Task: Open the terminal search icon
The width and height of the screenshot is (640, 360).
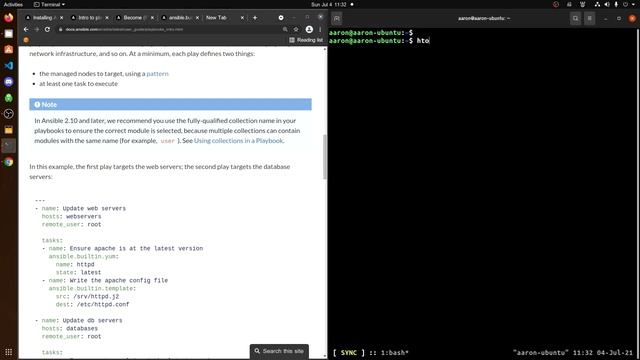Action: 576,18
